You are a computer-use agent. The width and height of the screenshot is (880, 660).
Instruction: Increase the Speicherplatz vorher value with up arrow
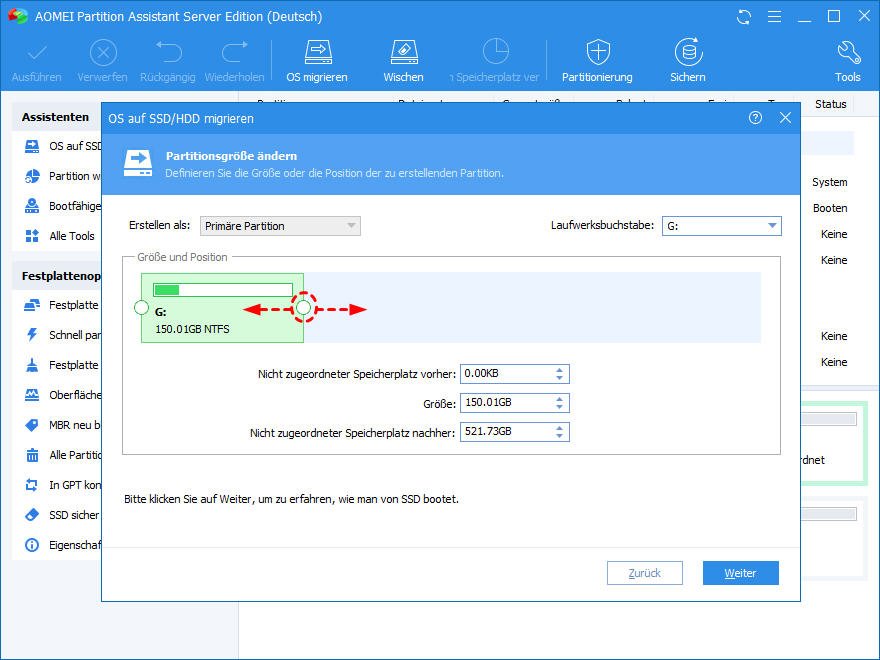560,370
